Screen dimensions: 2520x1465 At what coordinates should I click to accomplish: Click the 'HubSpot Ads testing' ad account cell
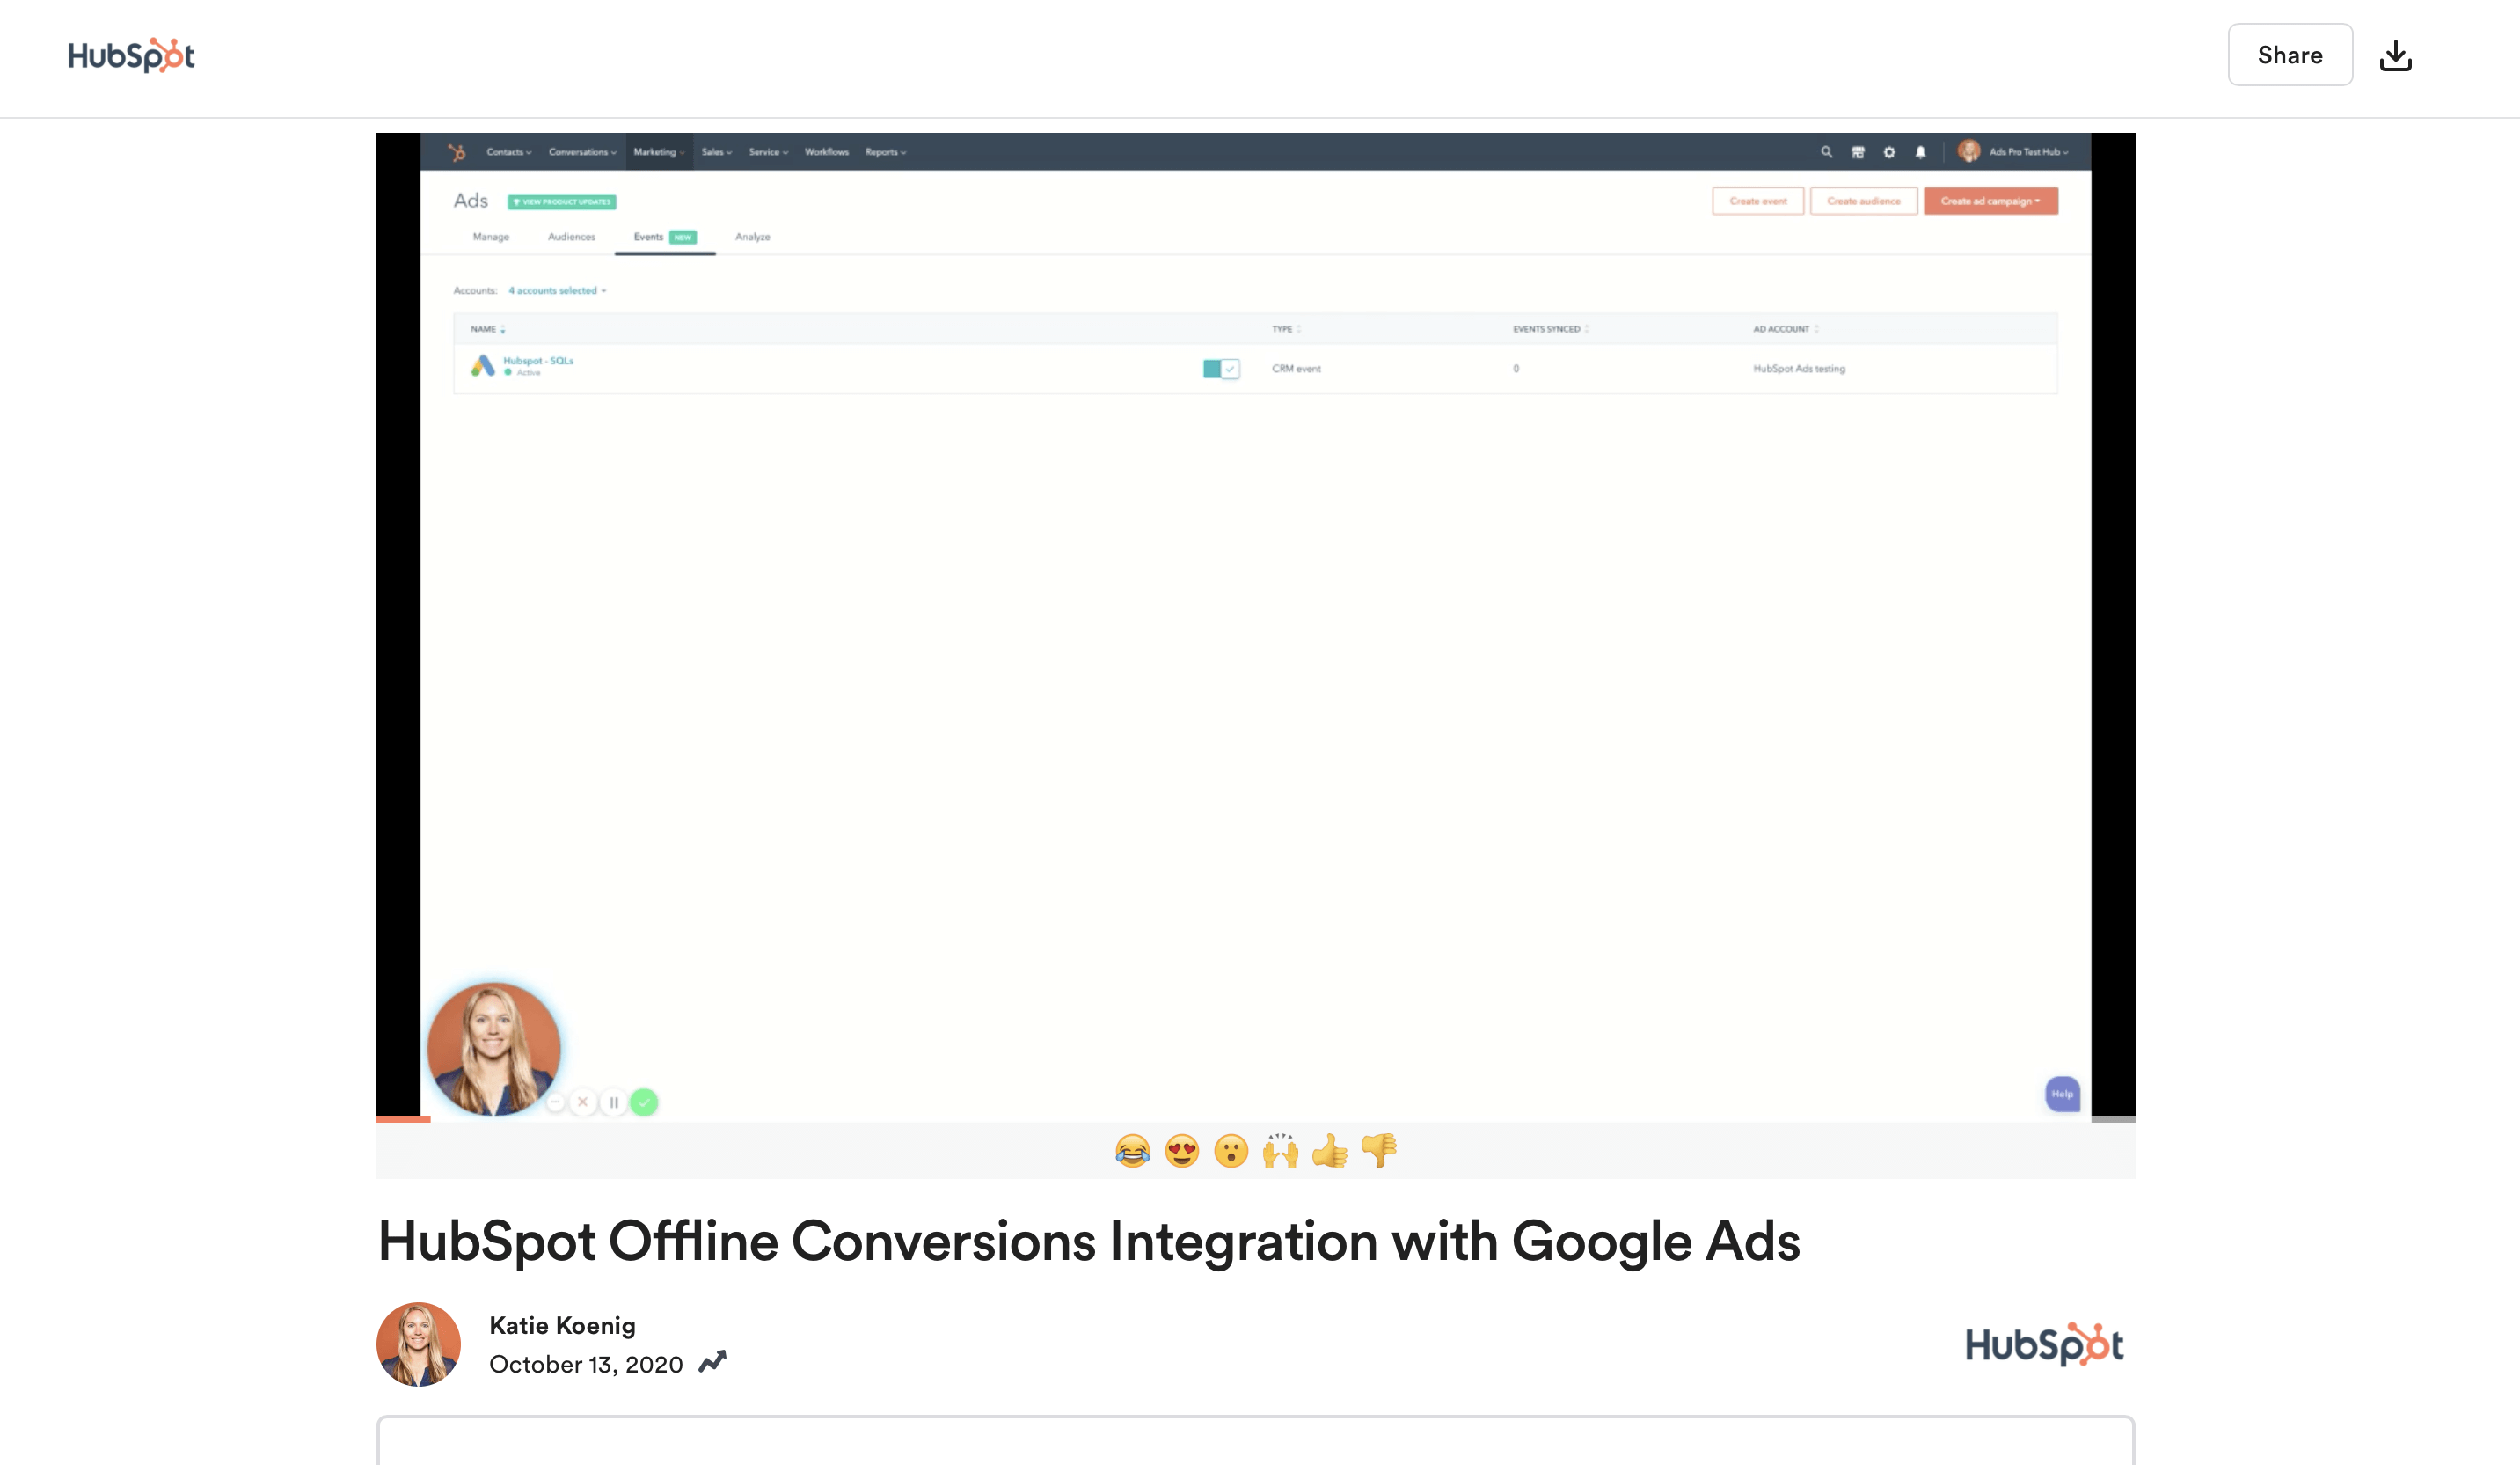click(x=1799, y=369)
